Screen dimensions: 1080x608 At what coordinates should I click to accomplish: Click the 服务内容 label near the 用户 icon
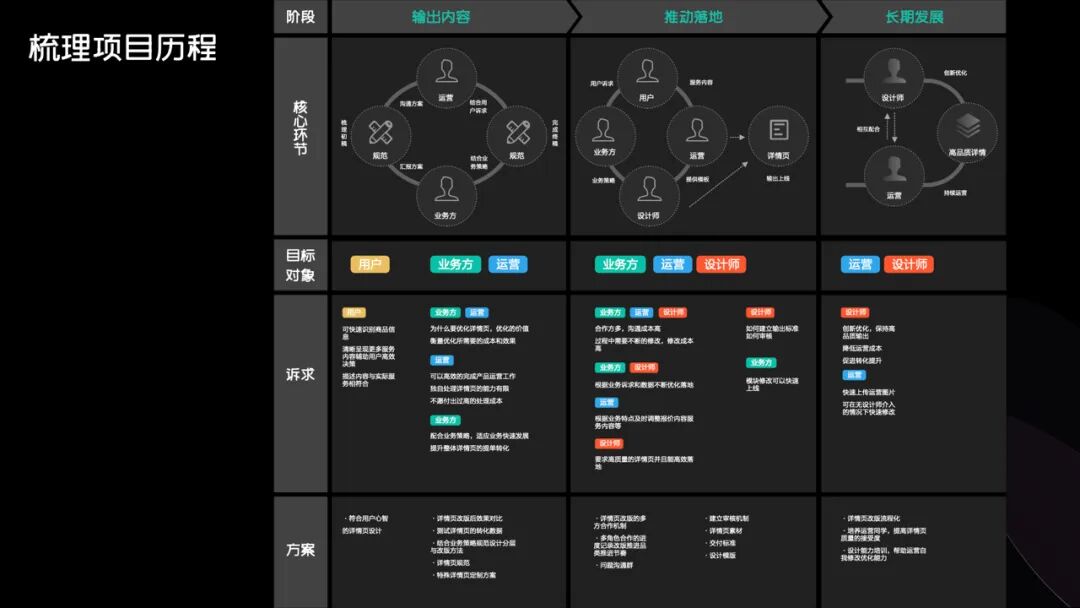(x=701, y=83)
